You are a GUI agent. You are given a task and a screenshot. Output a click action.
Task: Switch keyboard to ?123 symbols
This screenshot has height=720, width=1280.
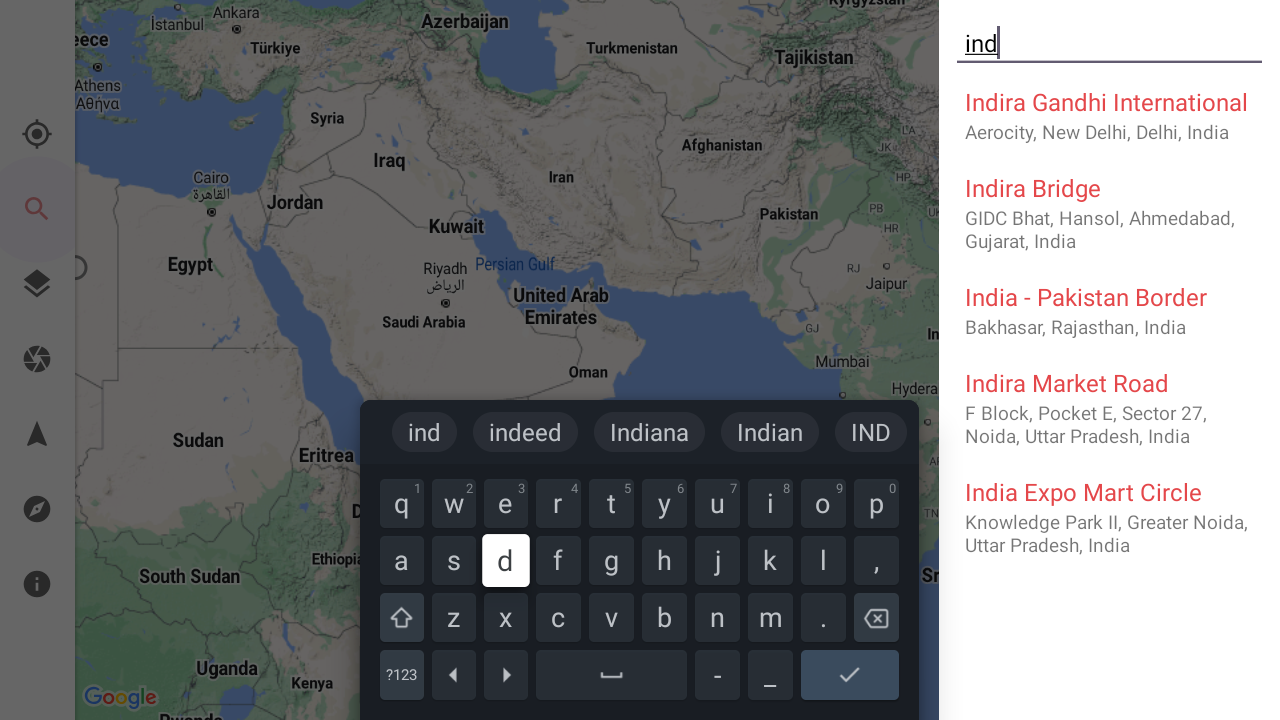(402, 675)
